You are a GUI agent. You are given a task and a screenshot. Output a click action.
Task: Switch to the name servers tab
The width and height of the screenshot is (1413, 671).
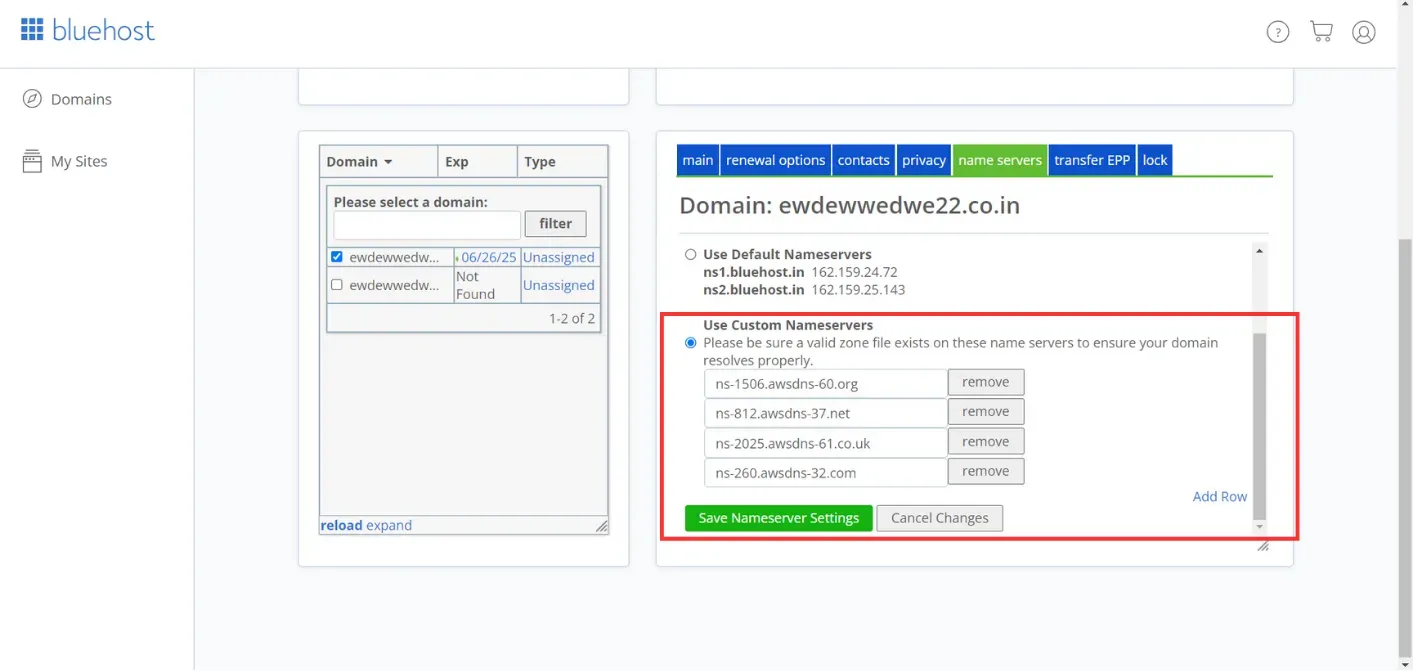tap(1000, 160)
